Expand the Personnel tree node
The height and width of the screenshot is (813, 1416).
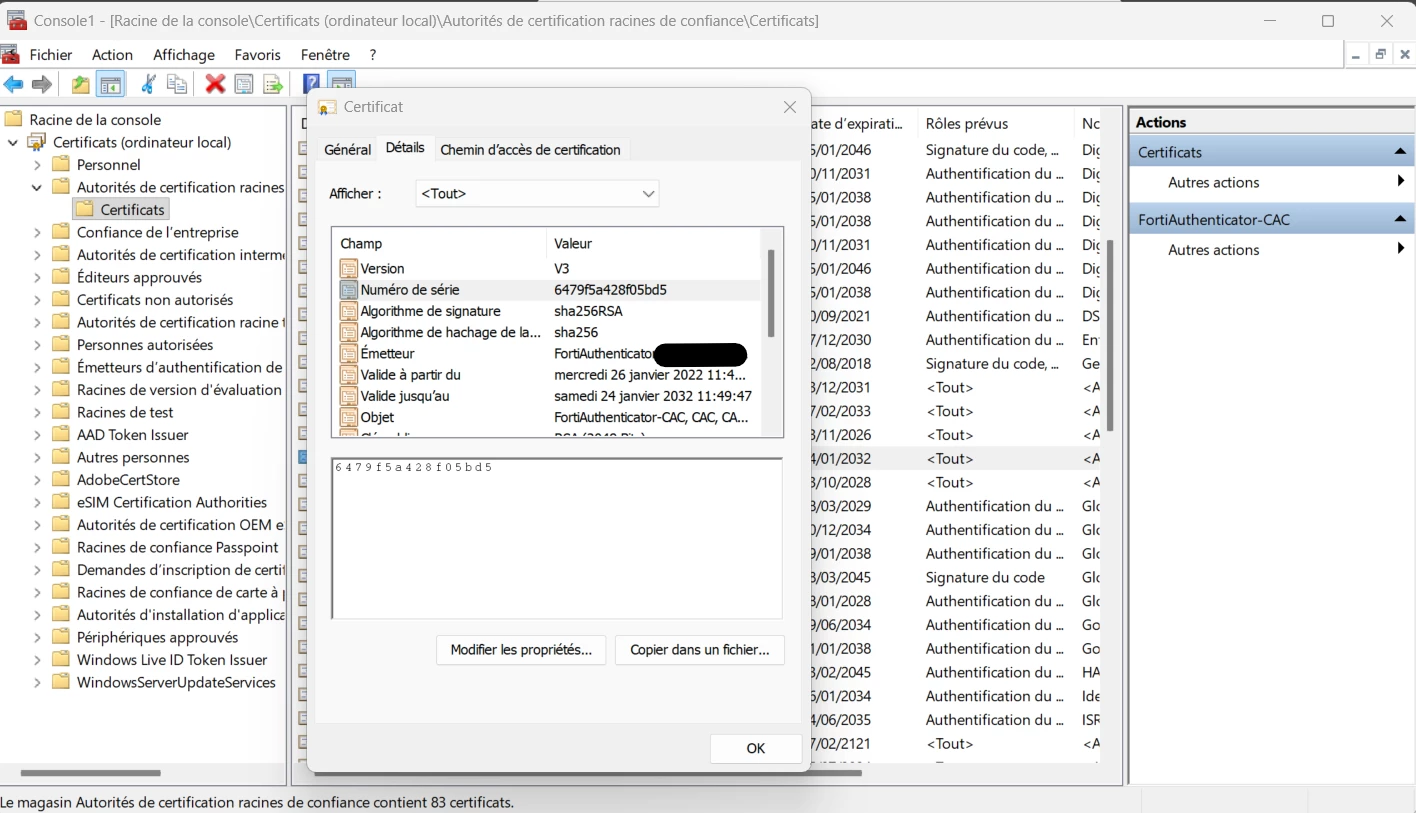[x=37, y=164]
